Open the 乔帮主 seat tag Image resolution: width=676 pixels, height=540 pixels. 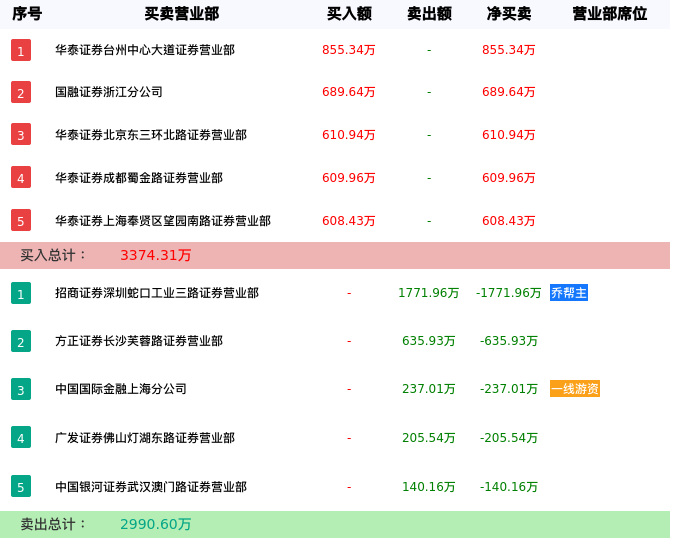[569, 293]
